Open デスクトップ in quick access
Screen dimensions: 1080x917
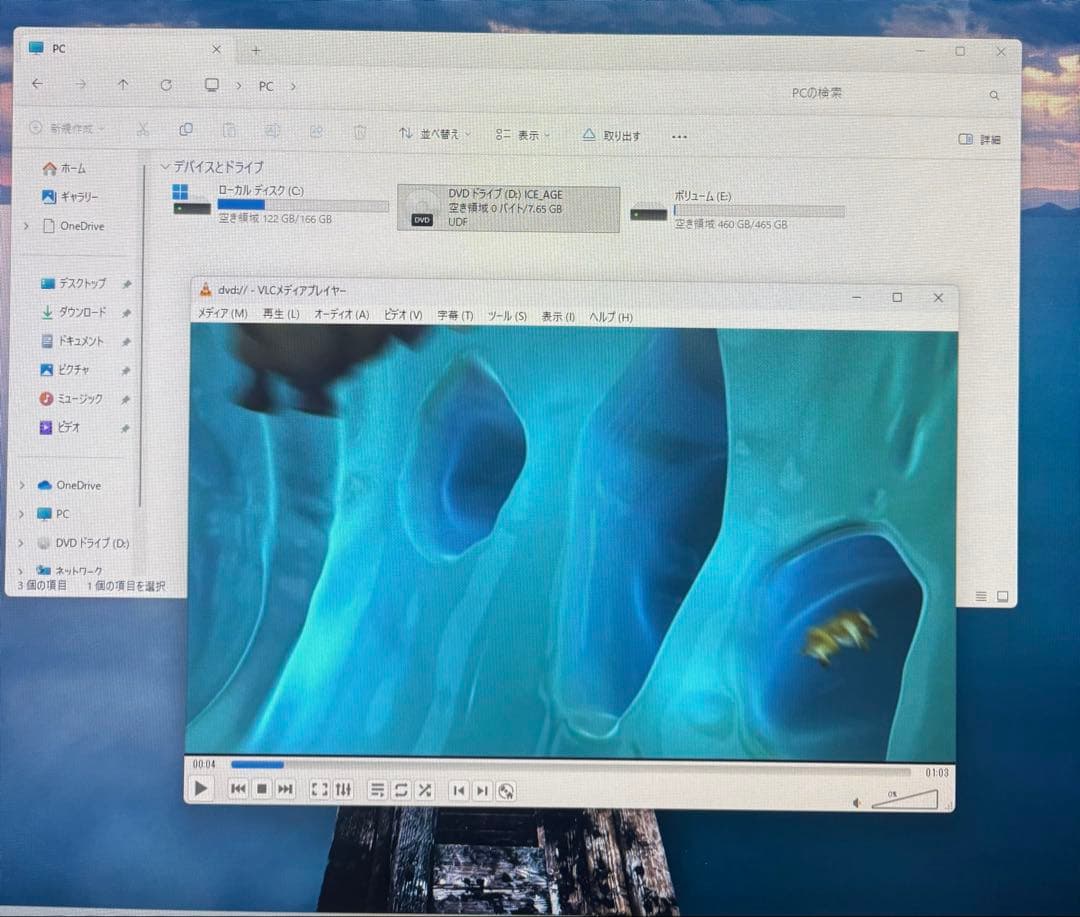click(x=73, y=283)
